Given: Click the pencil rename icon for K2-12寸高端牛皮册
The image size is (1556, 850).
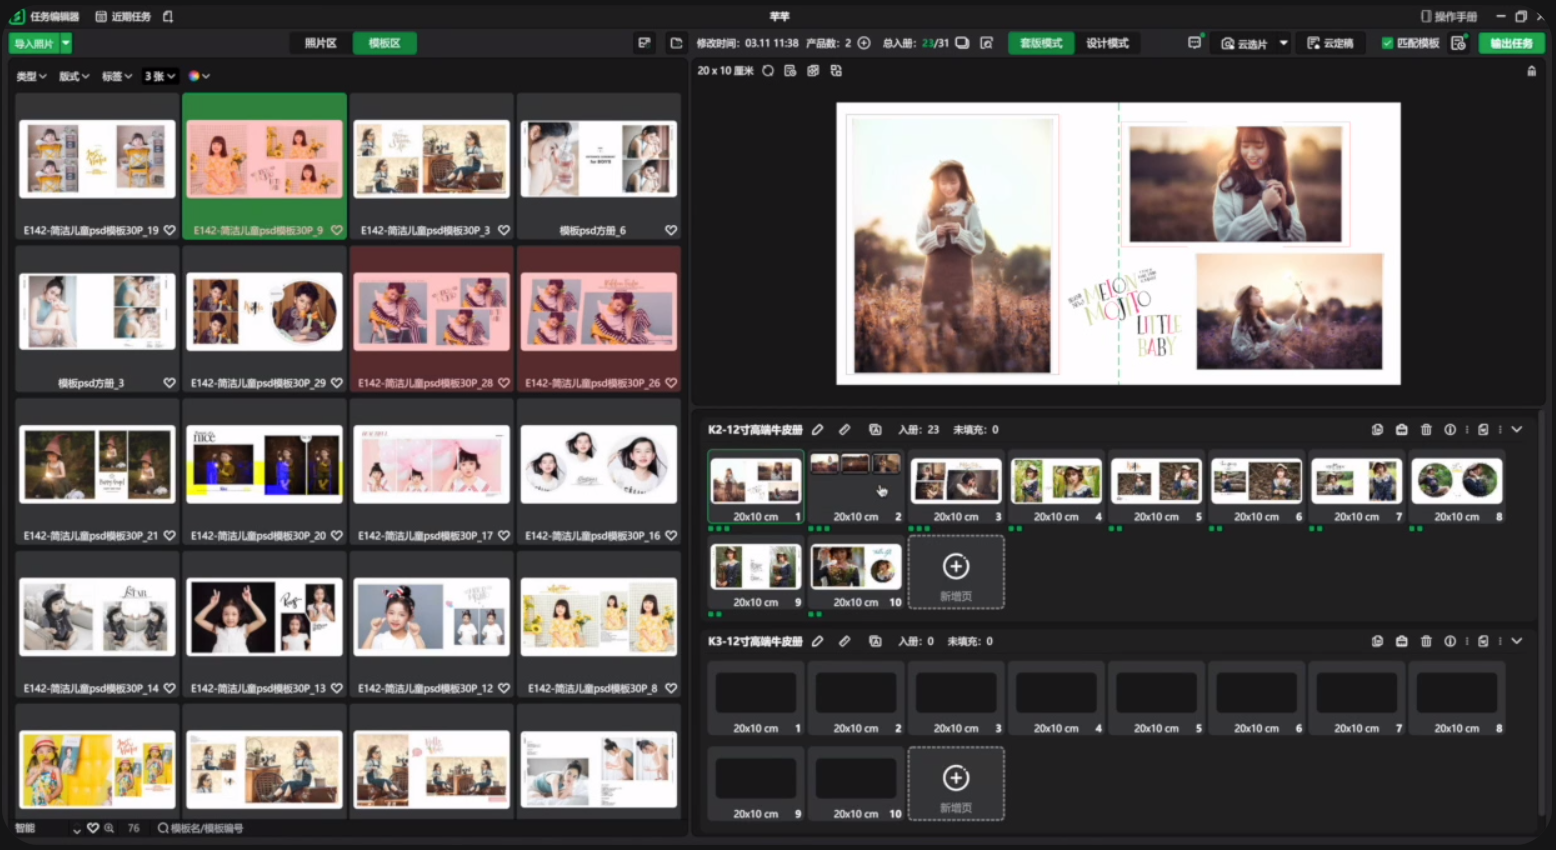Looking at the screenshot, I should tap(818, 429).
